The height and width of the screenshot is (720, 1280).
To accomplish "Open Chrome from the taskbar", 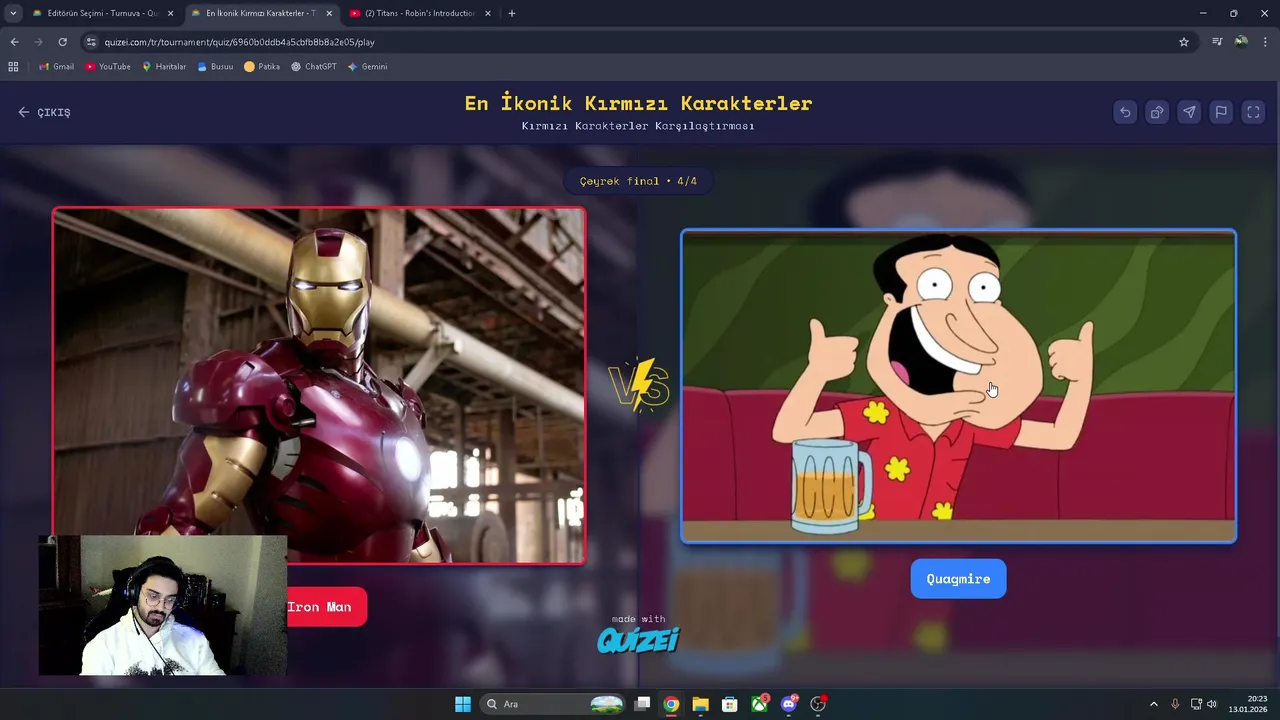I will tap(671, 704).
